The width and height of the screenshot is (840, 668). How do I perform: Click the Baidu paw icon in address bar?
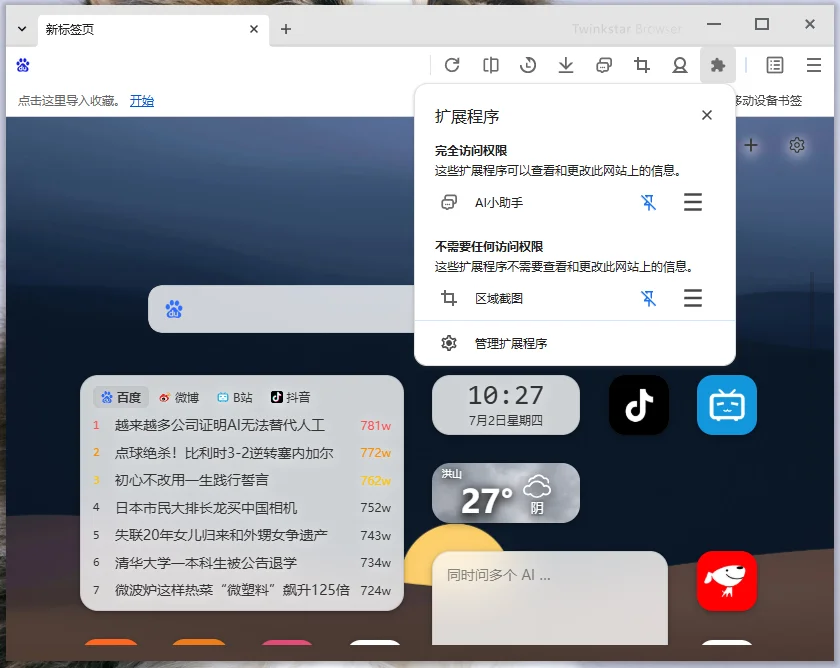[23, 65]
